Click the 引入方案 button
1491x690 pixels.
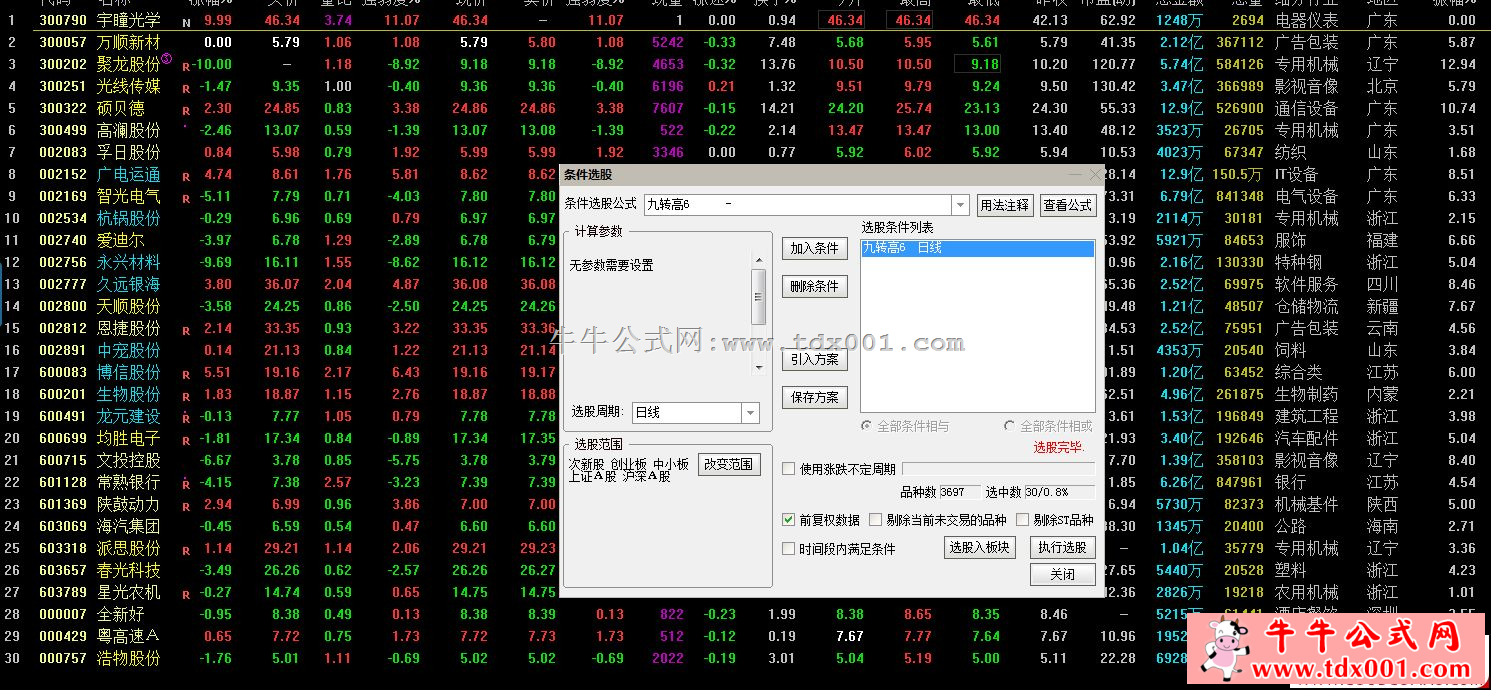point(814,359)
